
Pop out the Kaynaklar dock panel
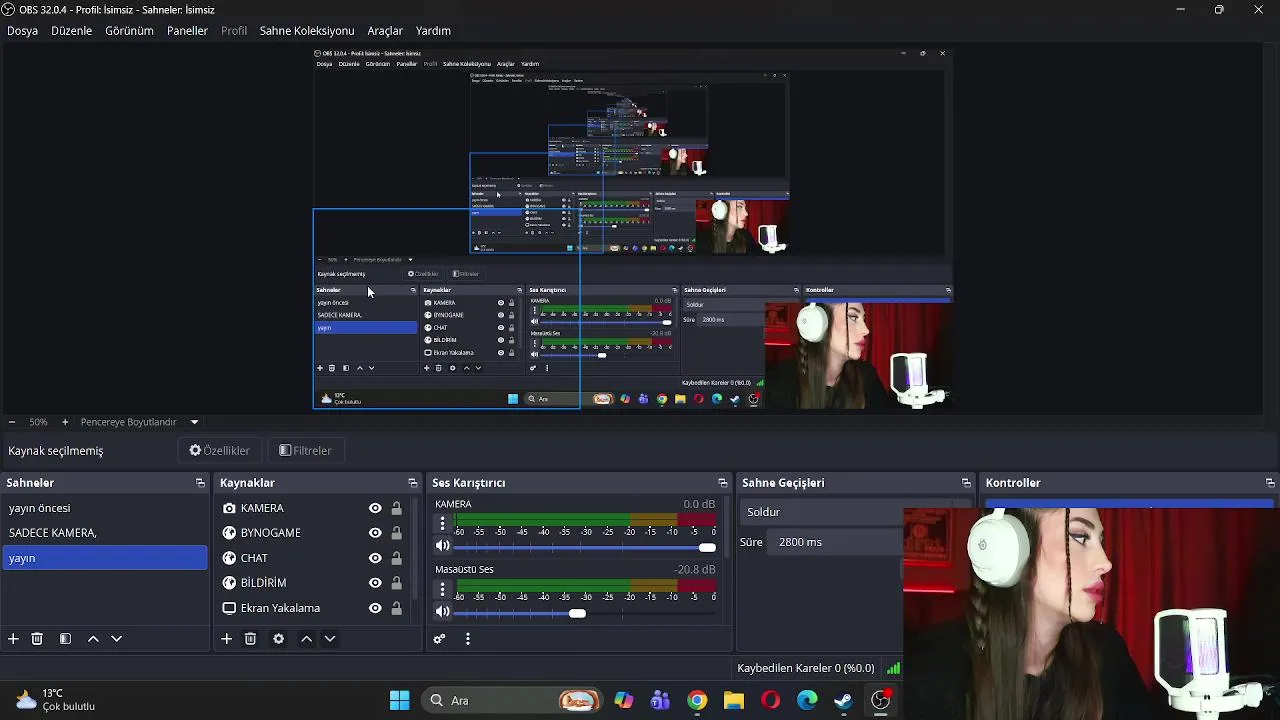[x=412, y=483]
